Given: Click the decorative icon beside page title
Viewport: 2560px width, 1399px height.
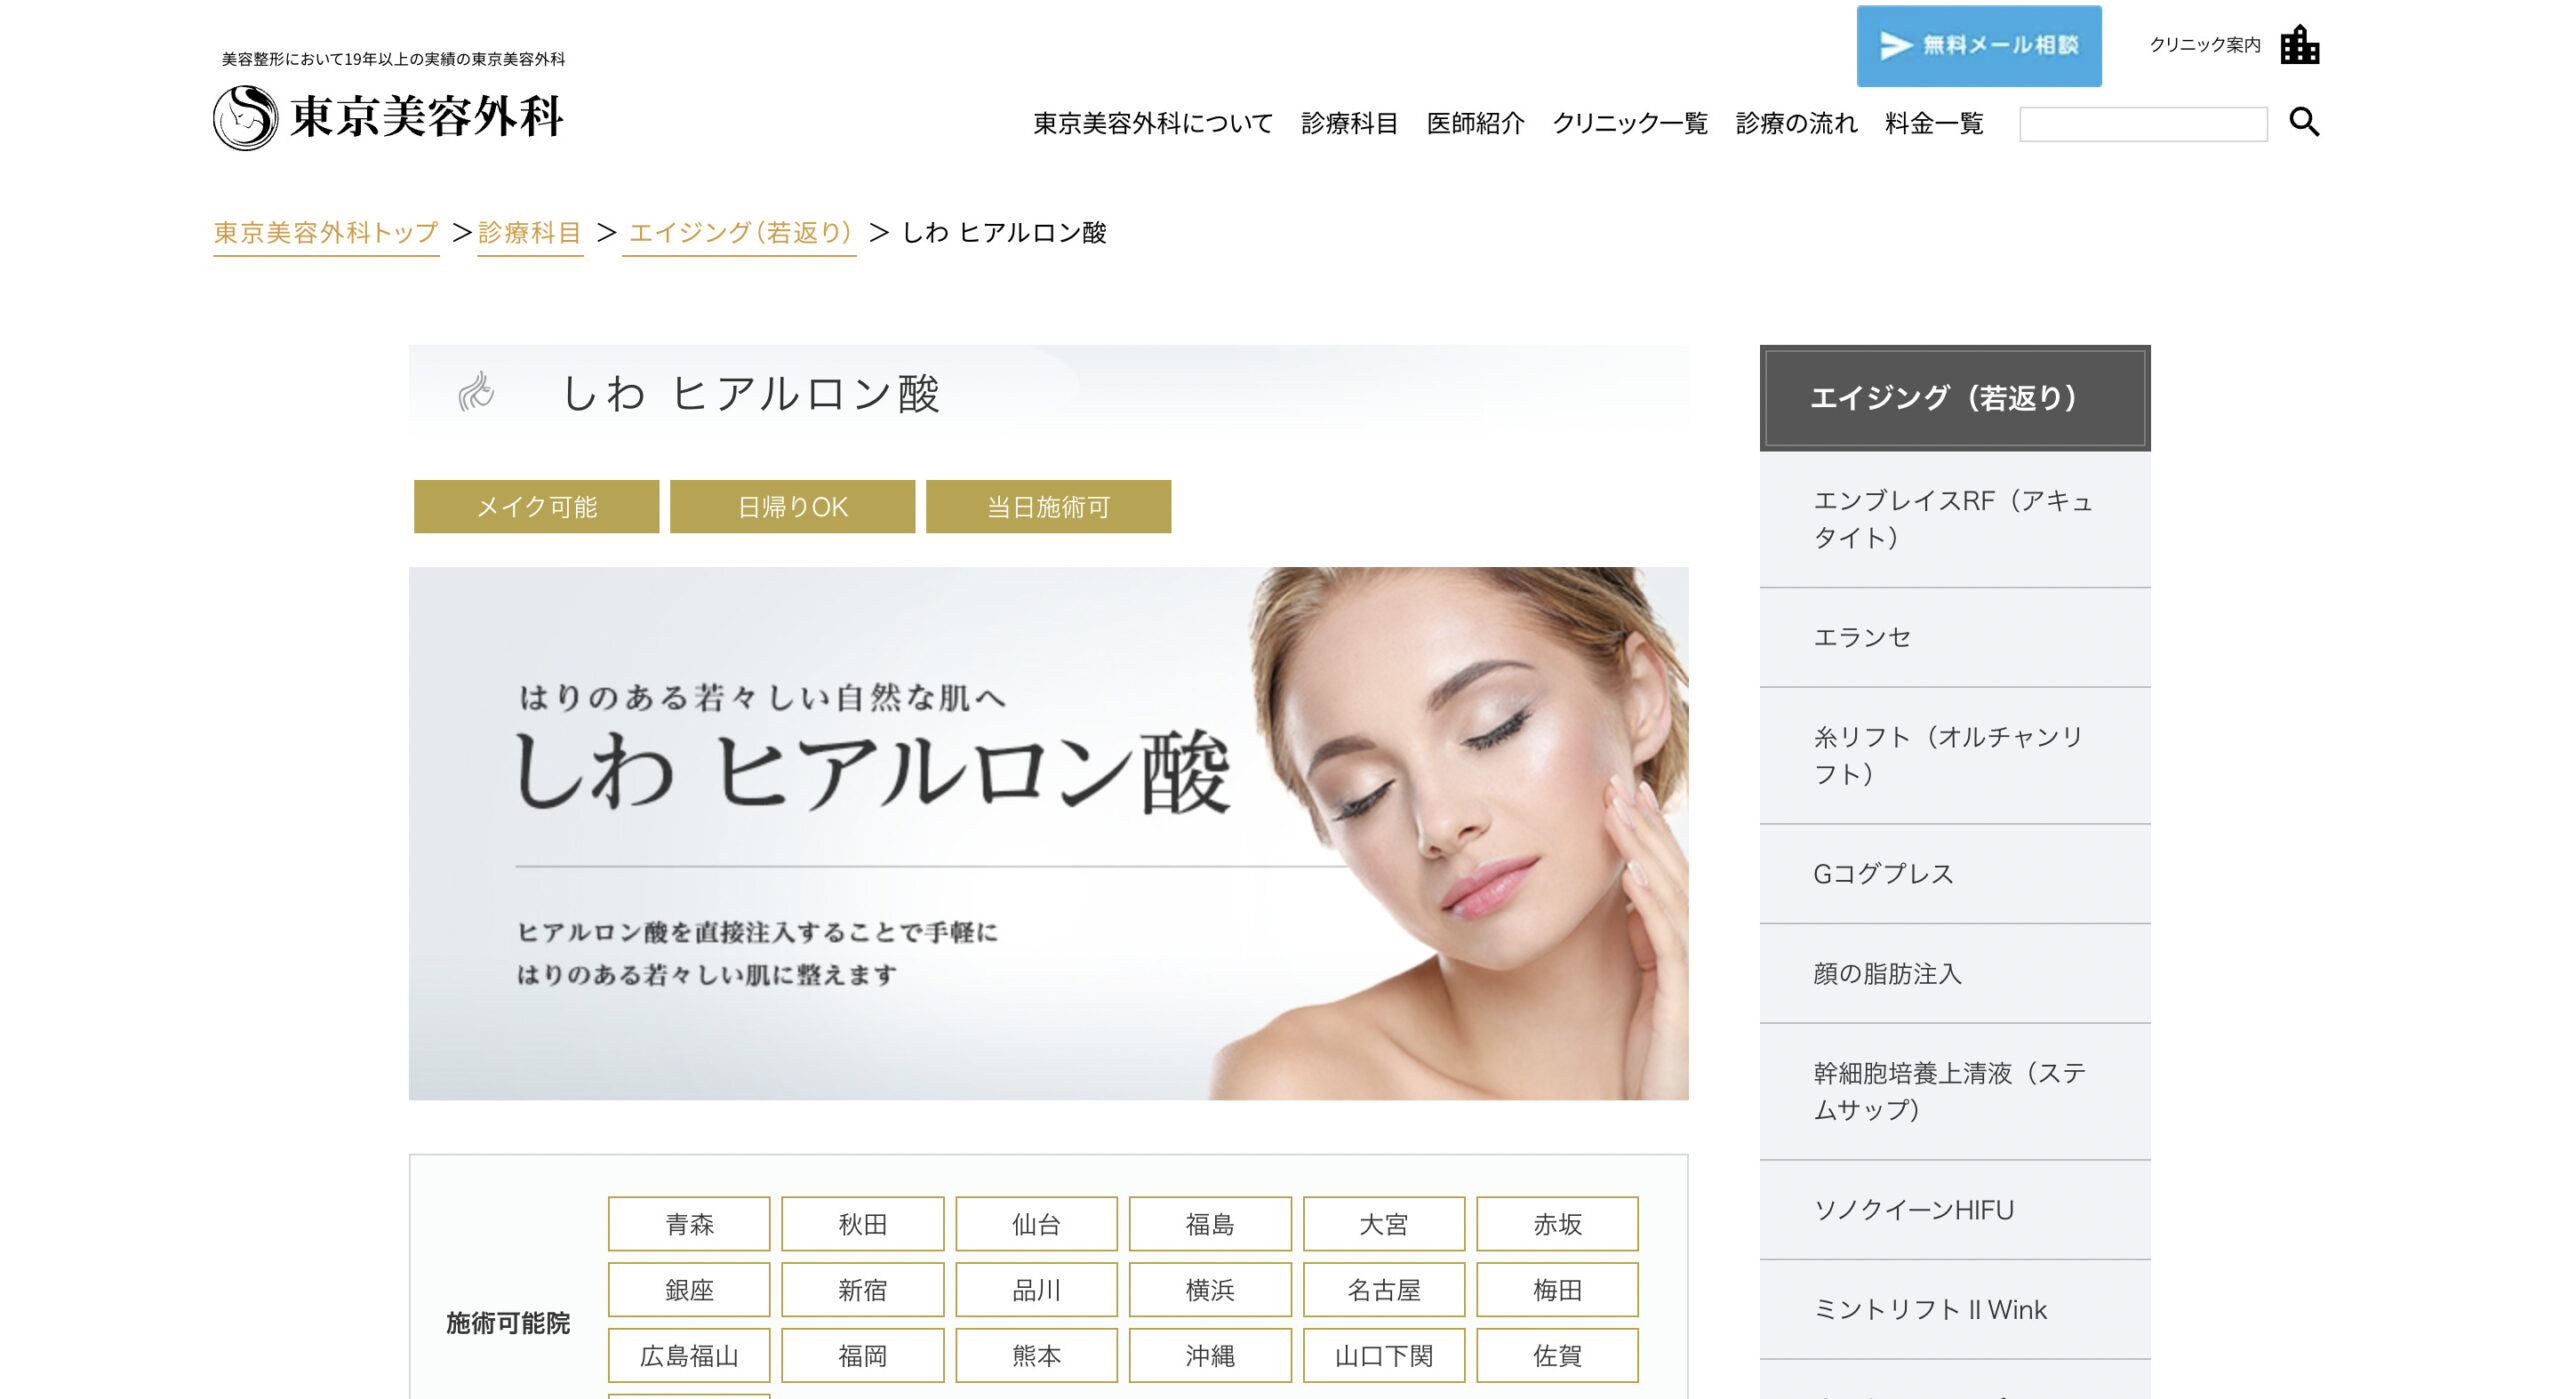Looking at the screenshot, I should (x=476, y=393).
